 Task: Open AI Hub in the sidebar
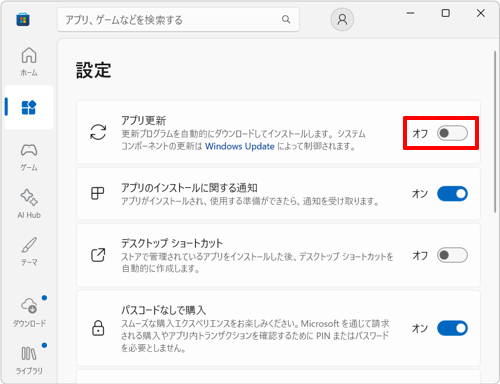coord(29,204)
